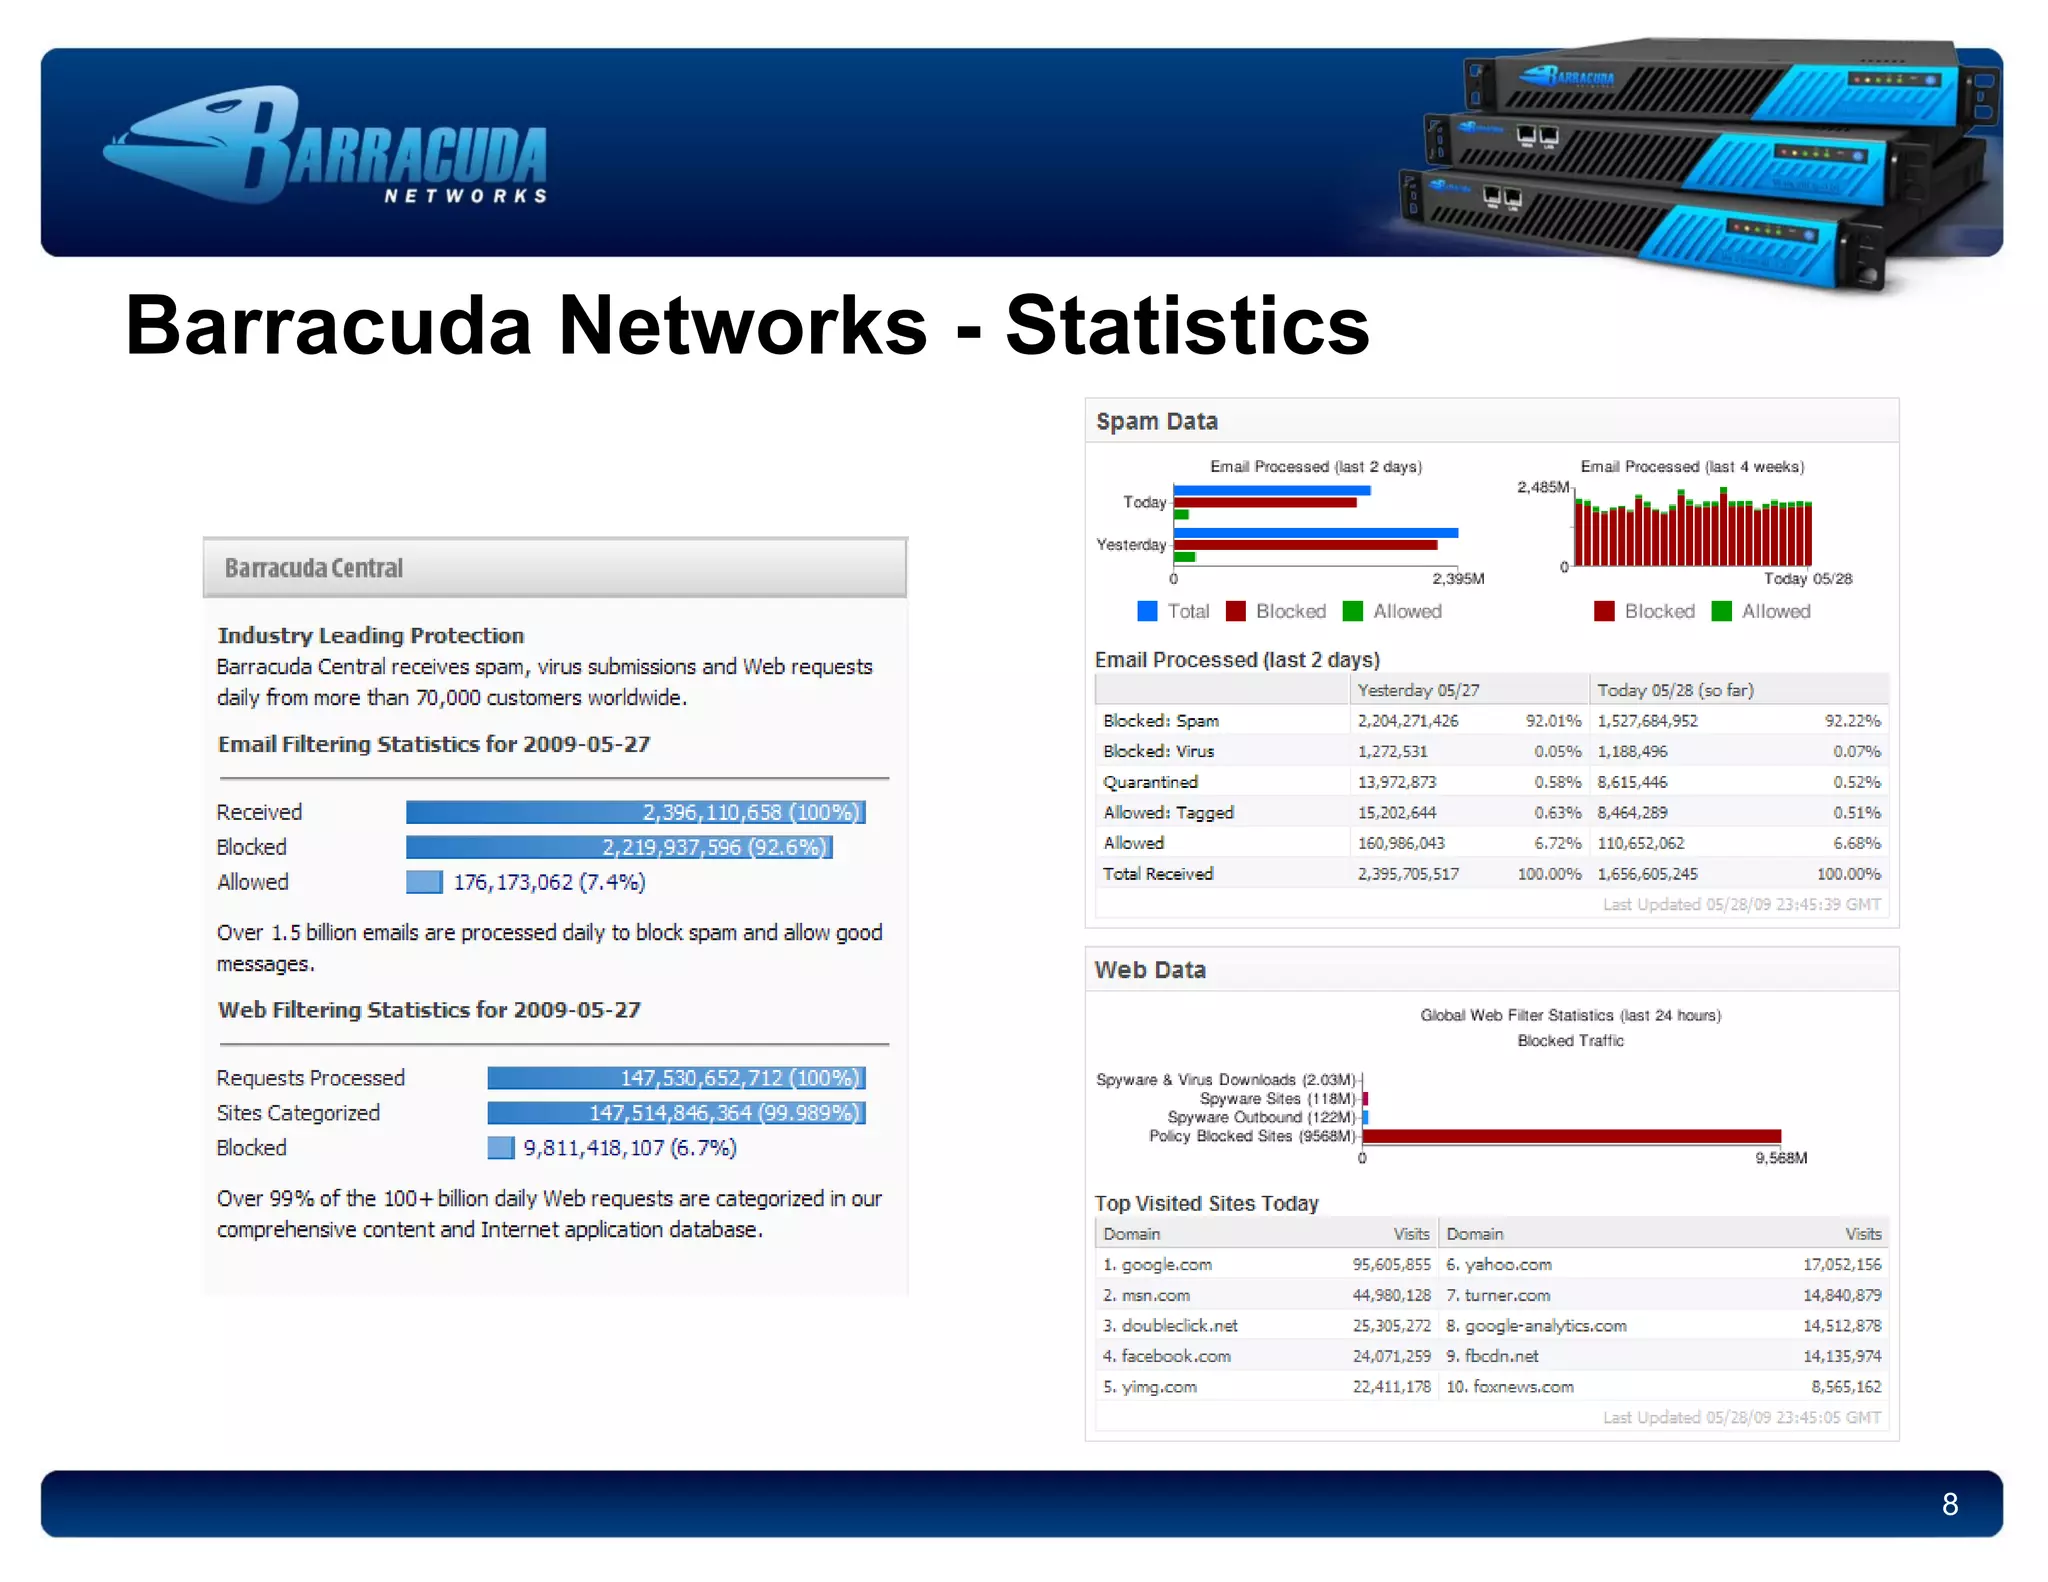Image resolution: width=2048 pixels, height=1582 pixels.
Task: Click the stacked Barracuda appliances image
Action: 1700,165
